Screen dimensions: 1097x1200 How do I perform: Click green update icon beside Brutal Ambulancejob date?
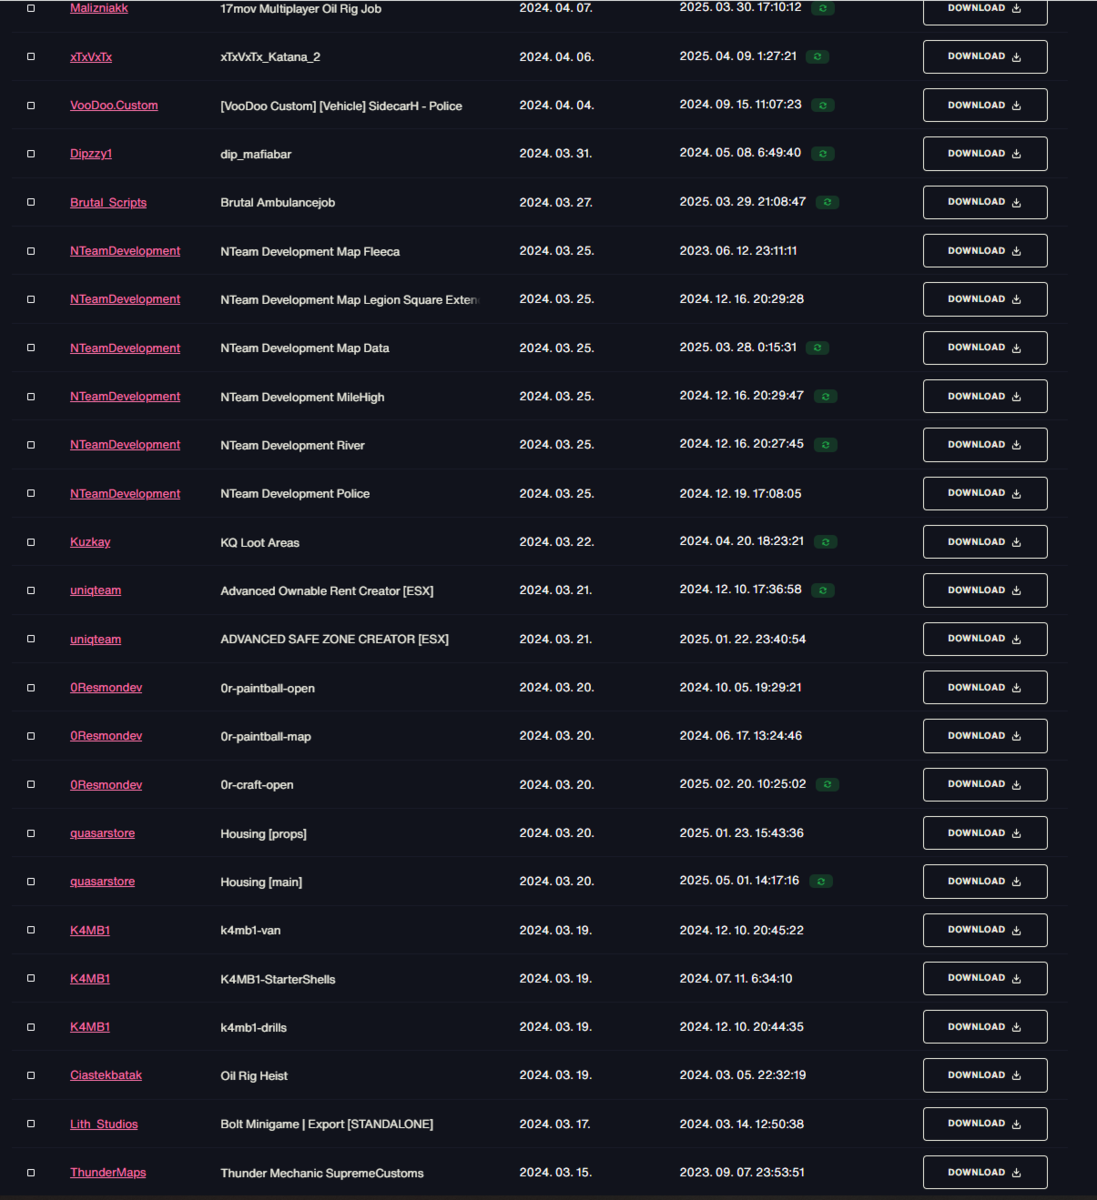[x=827, y=202]
